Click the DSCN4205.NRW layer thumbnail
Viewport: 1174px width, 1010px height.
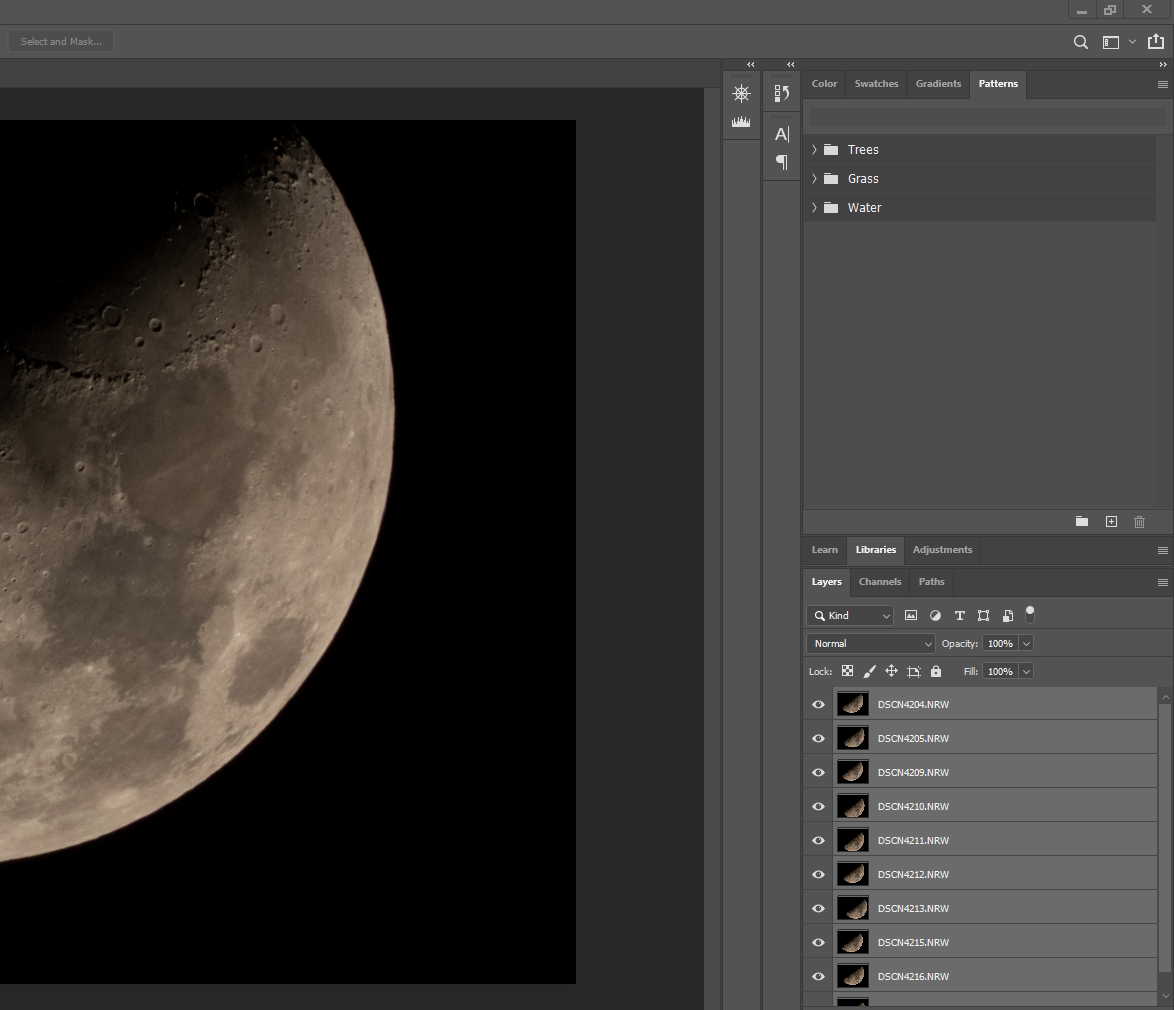click(852, 738)
